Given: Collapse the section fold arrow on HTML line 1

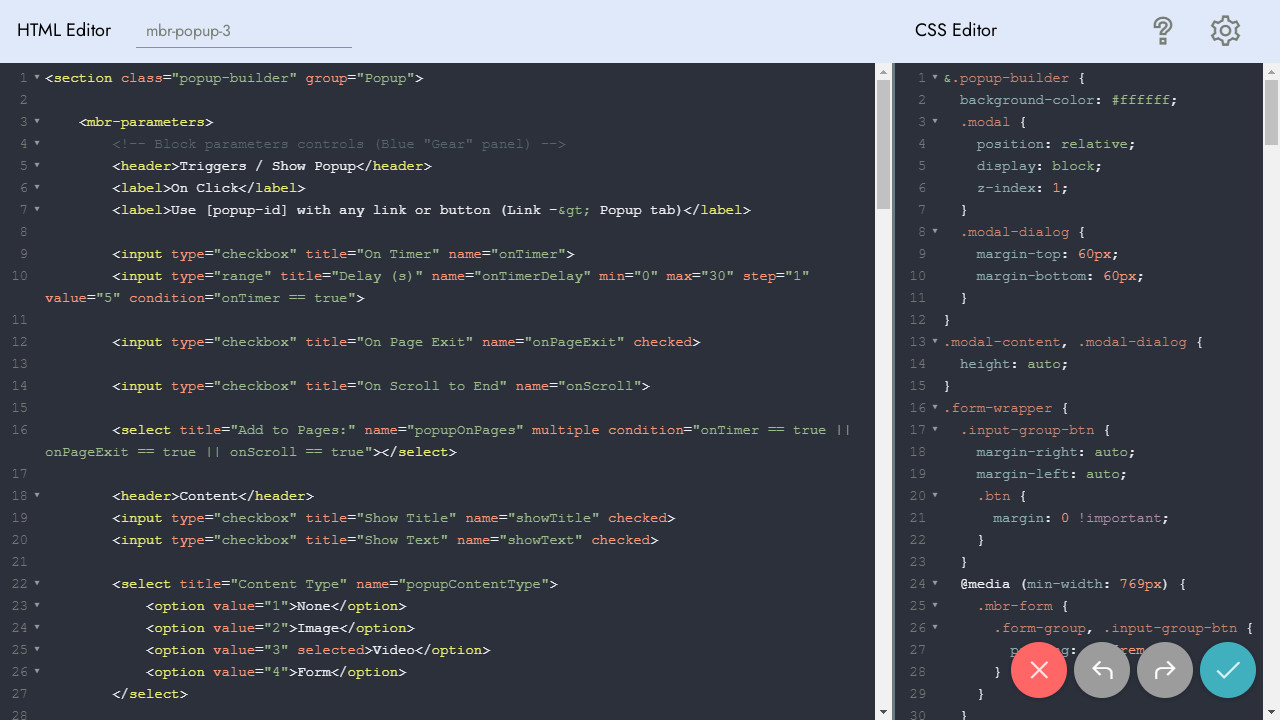Looking at the screenshot, I should click(37, 78).
